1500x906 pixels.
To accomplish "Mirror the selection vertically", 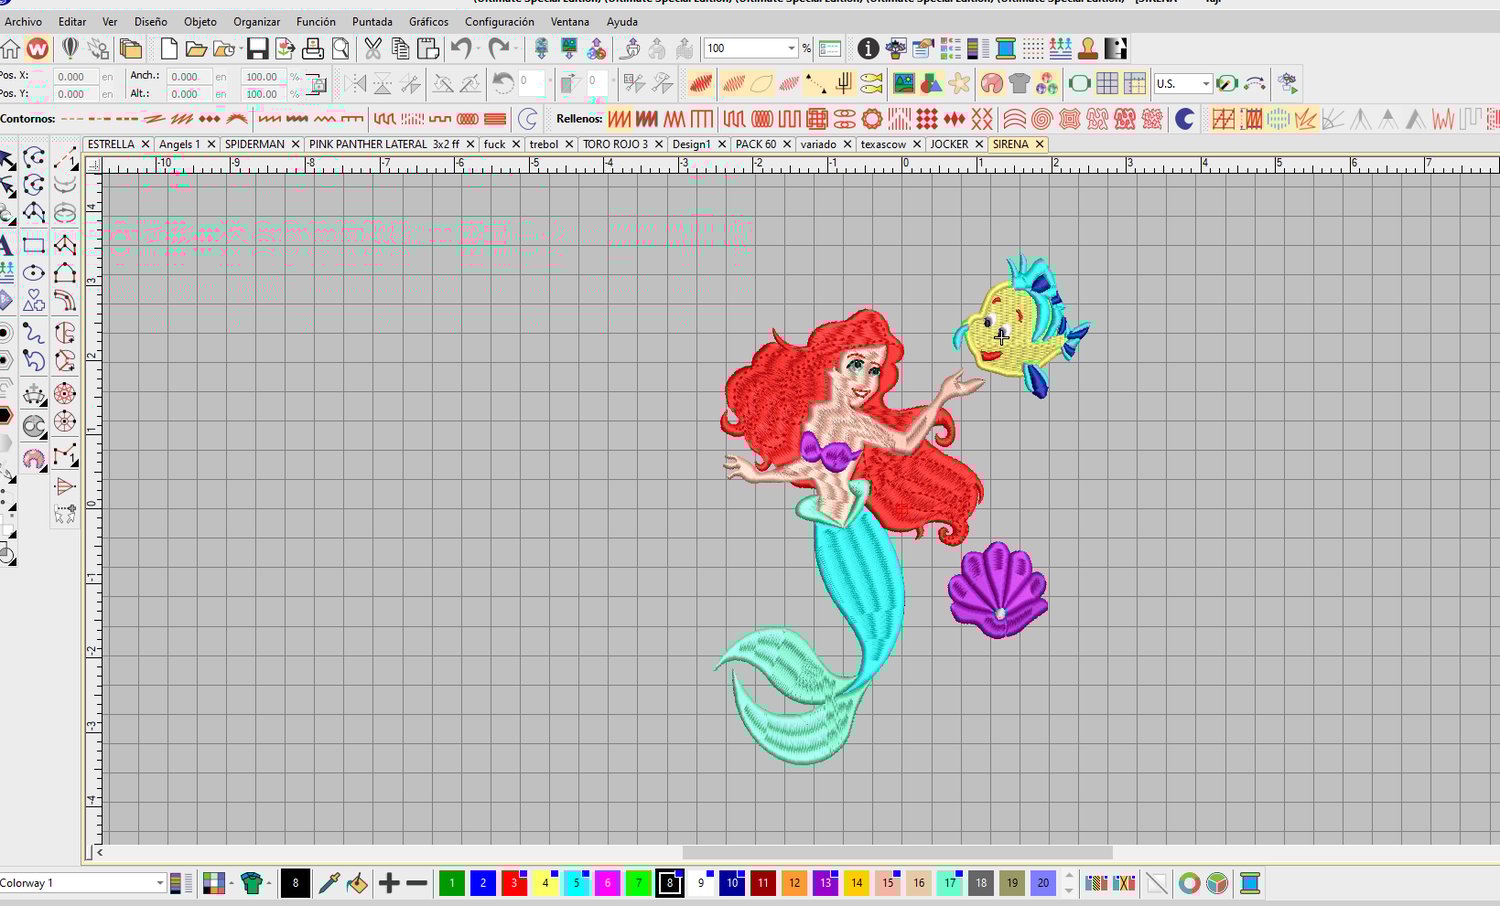I will click(382, 84).
